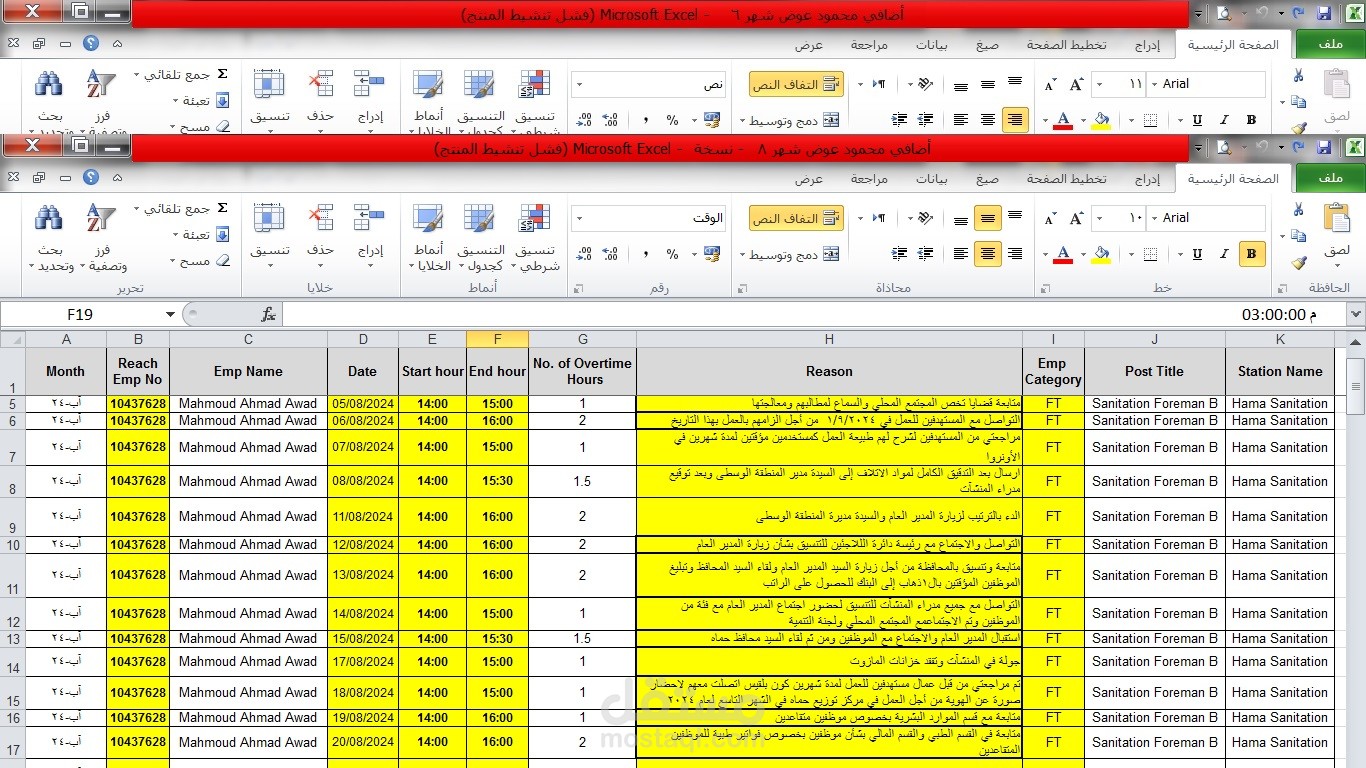
Task: Open the Find & Select menu, month 8 window
Action: click(49, 238)
